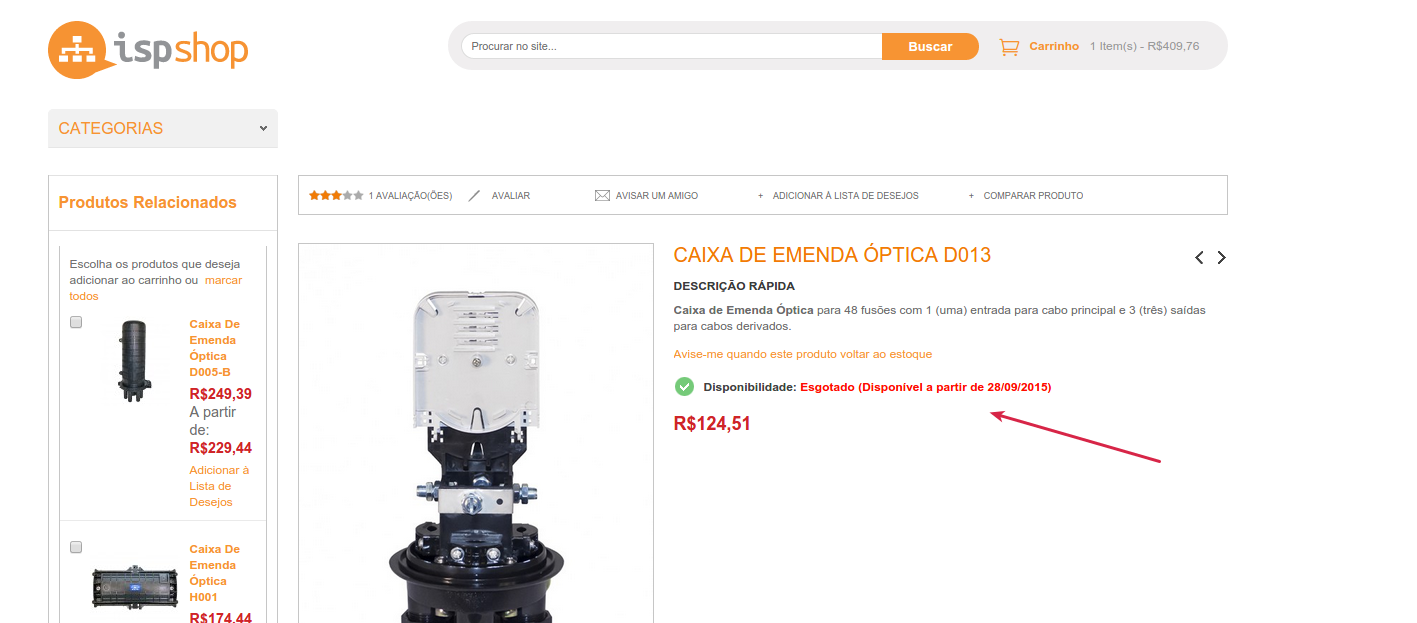Click the green availability checkmark icon
Screen dimensions: 1417x623
click(684, 387)
